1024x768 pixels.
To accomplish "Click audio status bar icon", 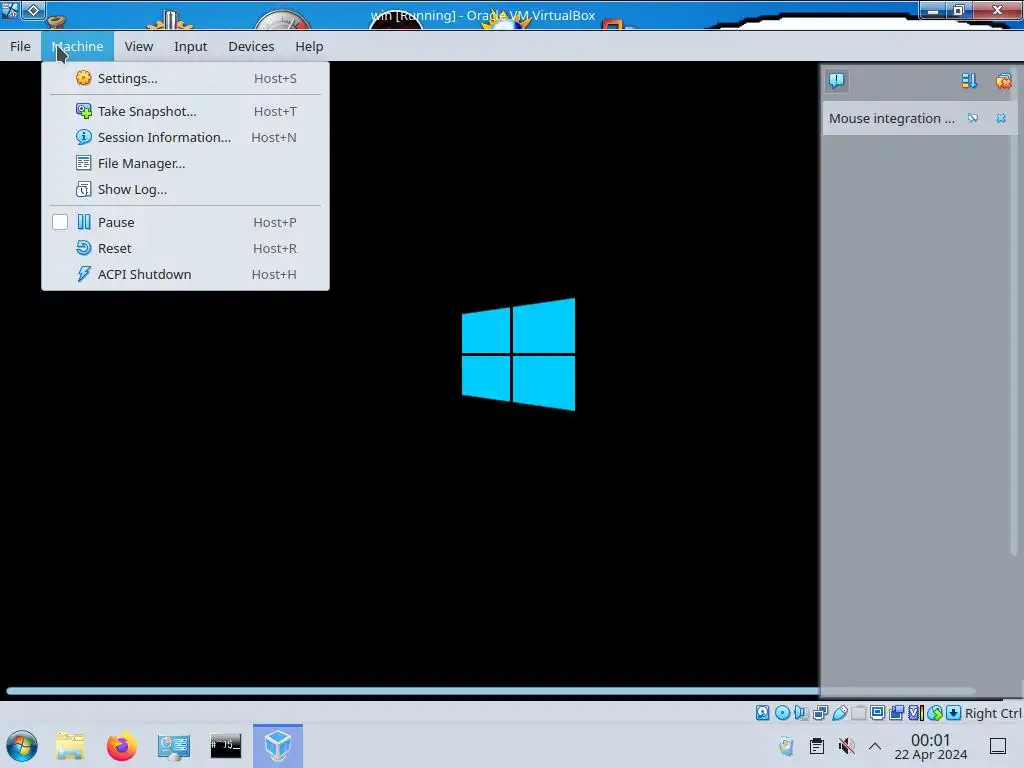I will coord(801,712).
